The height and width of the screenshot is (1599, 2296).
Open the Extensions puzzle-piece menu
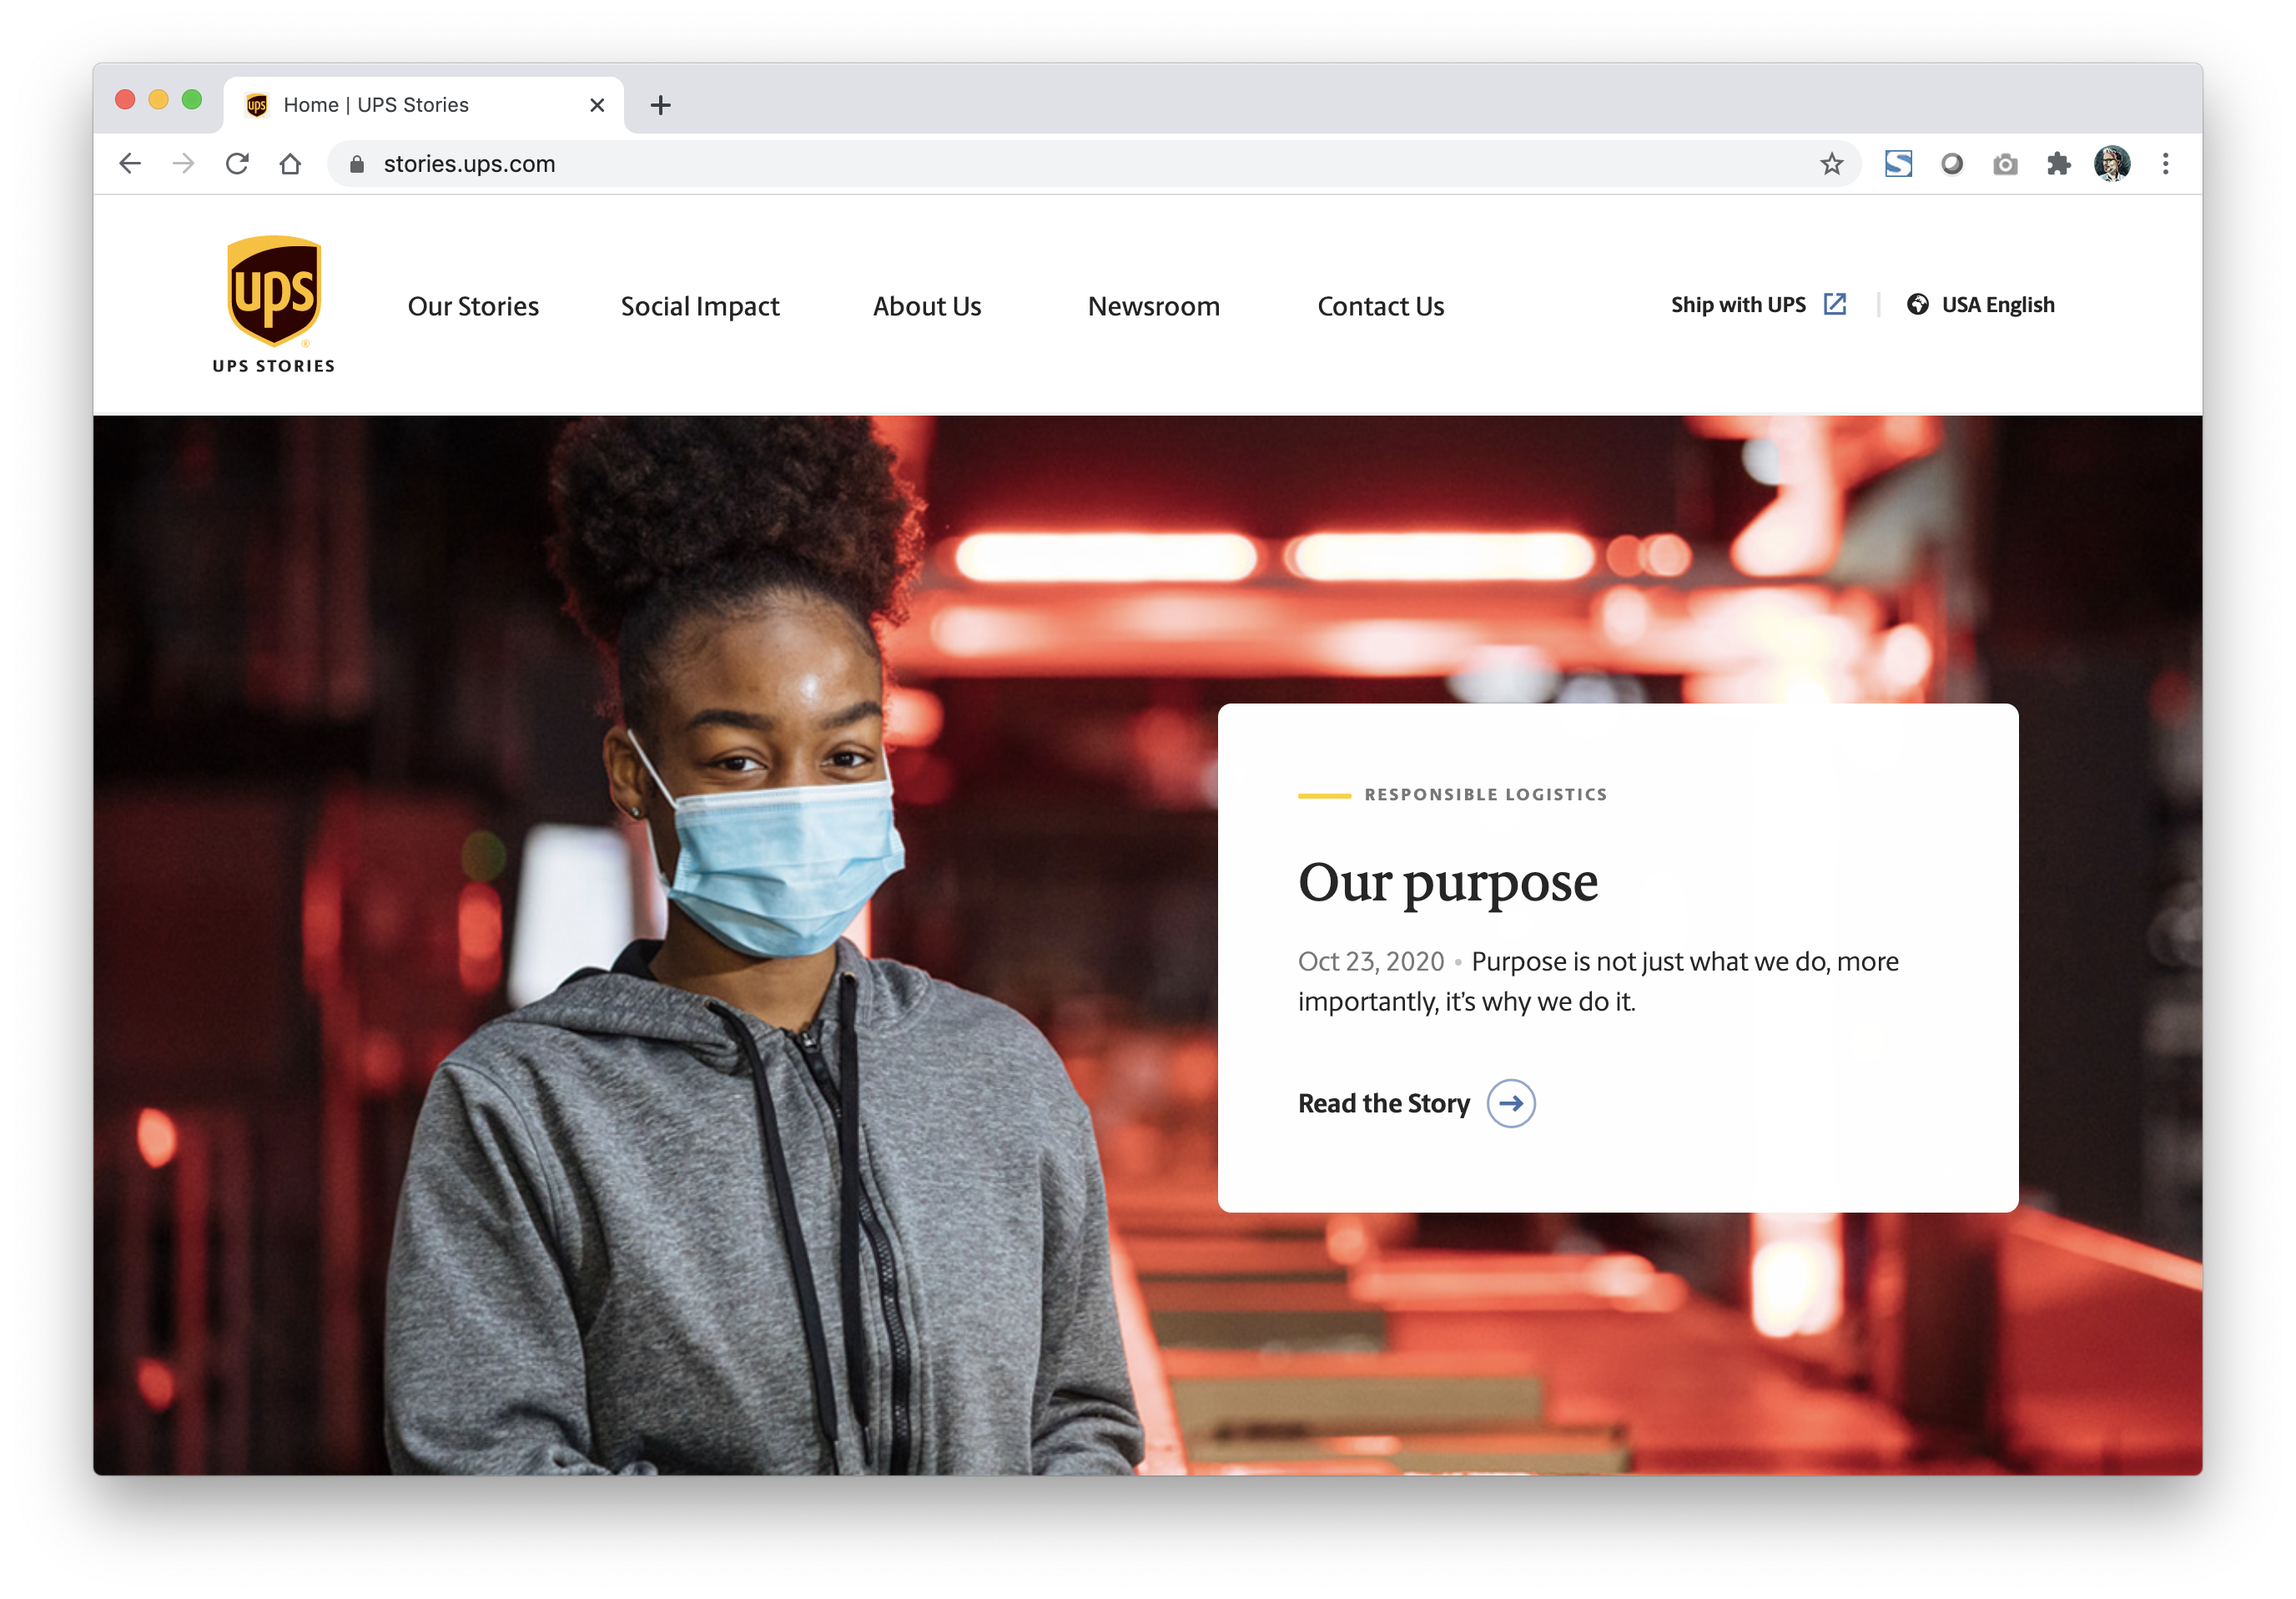2058,163
